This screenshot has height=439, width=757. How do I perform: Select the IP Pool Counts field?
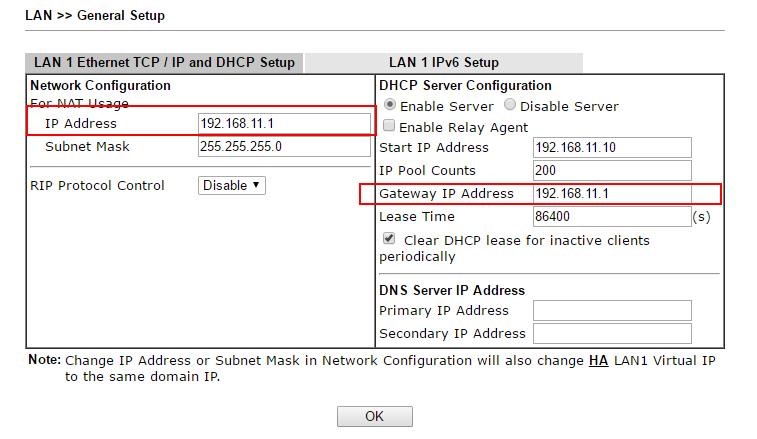click(611, 170)
